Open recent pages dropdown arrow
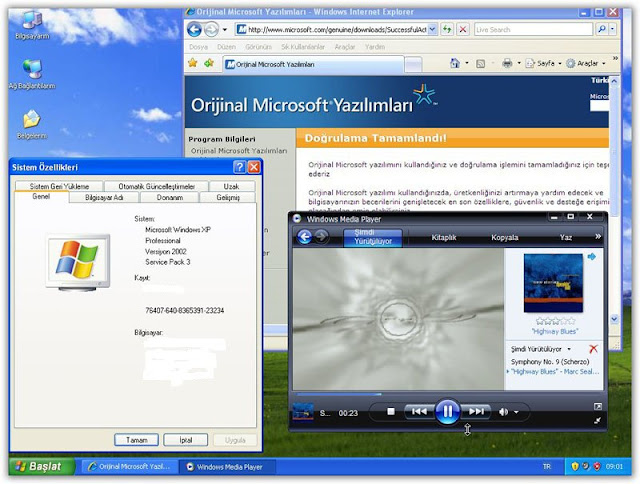640x484 pixels. pos(224,30)
